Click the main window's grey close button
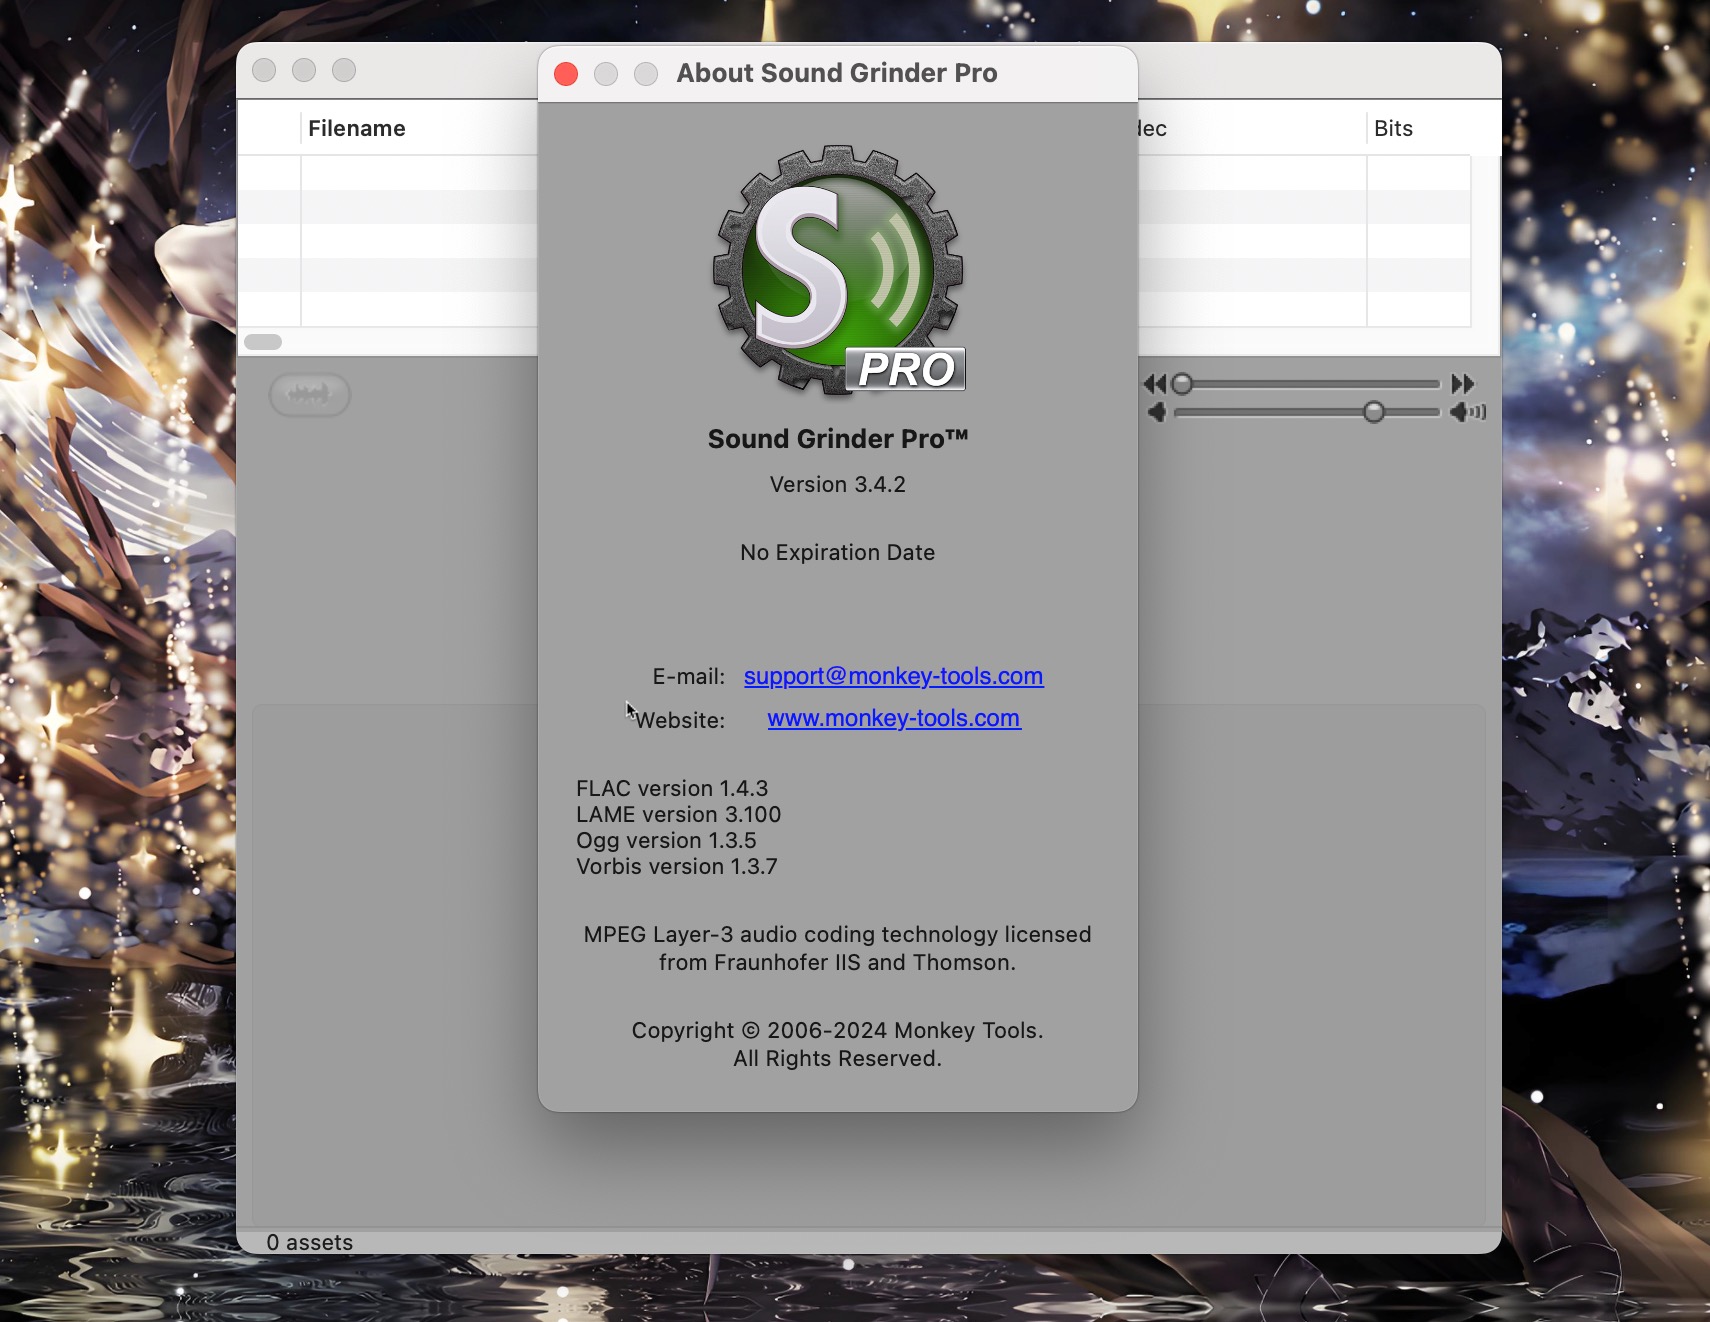This screenshot has width=1710, height=1322. [x=264, y=70]
